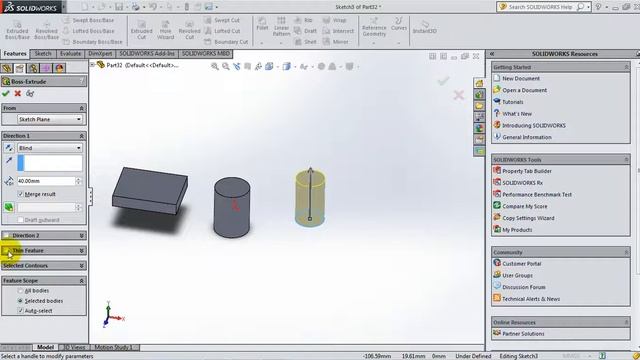This screenshot has width=640, height=360.
Task: Open Reference Geometry tool
Action: (x=374, y=27)
